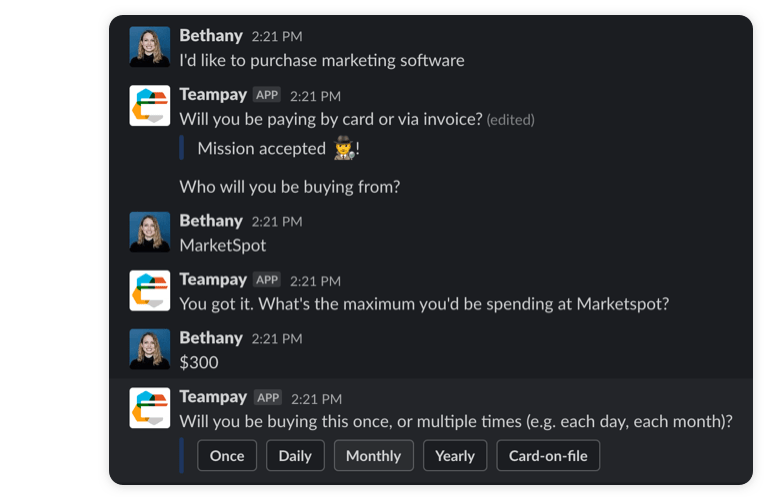Select the Daily frequency option

coord(295,456)
